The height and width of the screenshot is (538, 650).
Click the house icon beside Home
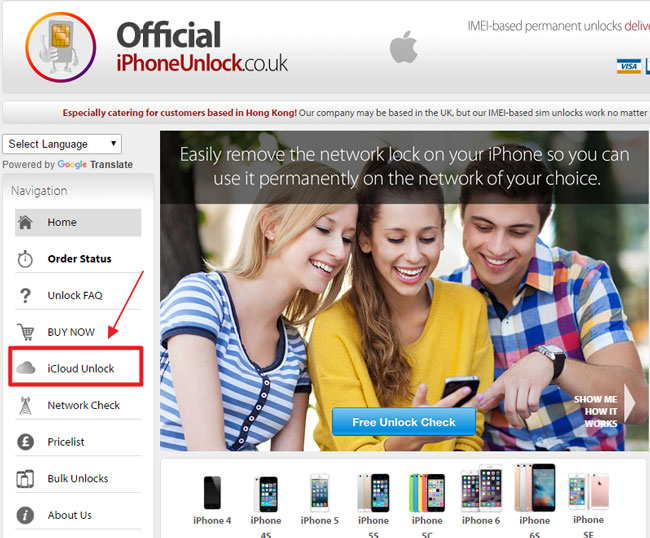click(x=25, y=222)
